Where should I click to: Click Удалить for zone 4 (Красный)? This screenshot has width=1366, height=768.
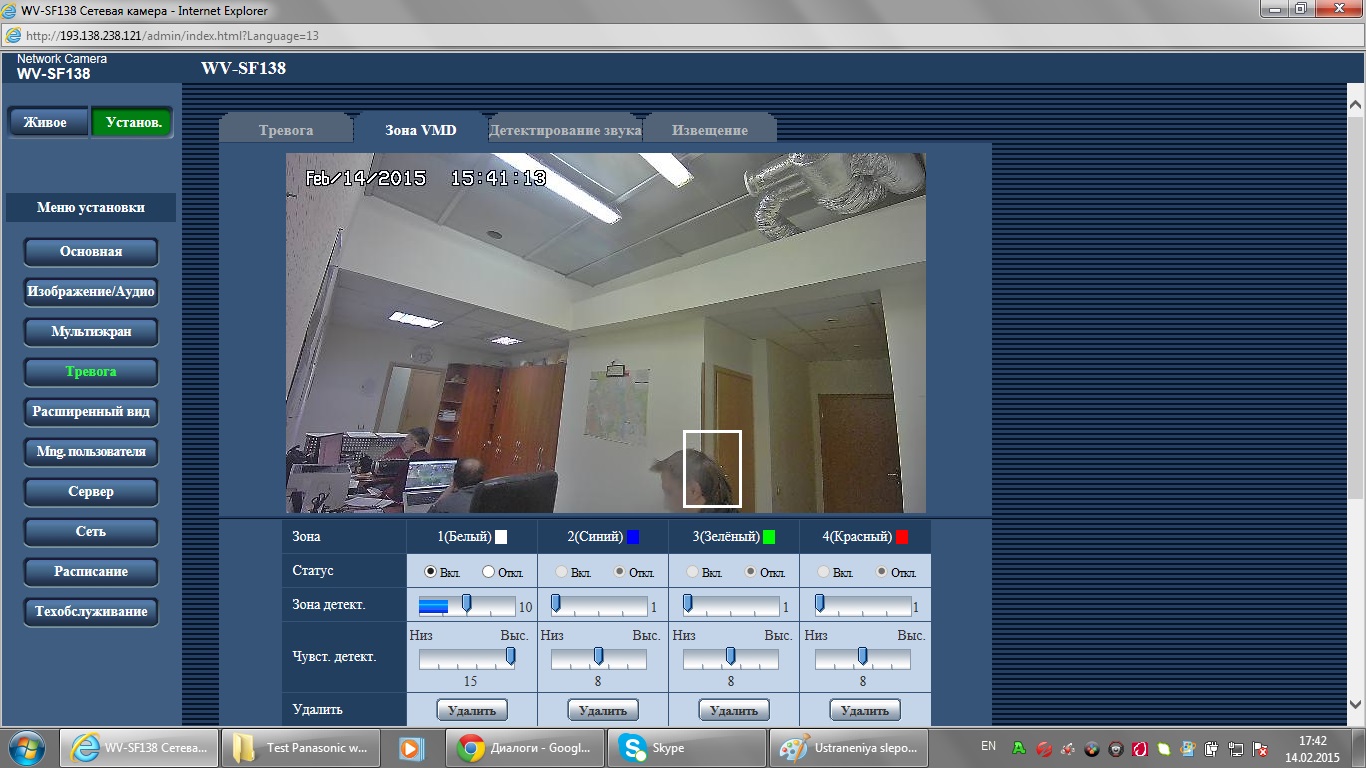click(865, 710)
